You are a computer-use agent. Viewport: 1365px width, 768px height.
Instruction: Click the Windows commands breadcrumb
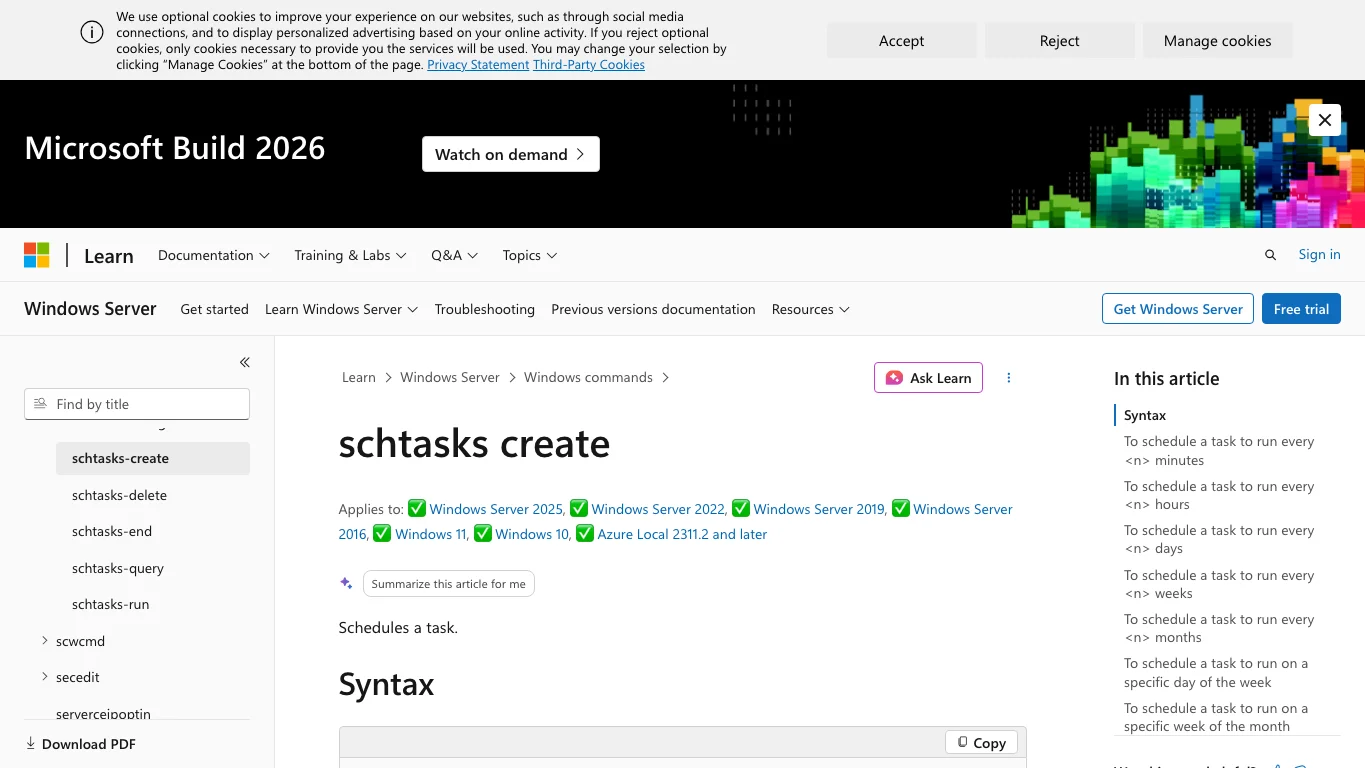(588, 377)
